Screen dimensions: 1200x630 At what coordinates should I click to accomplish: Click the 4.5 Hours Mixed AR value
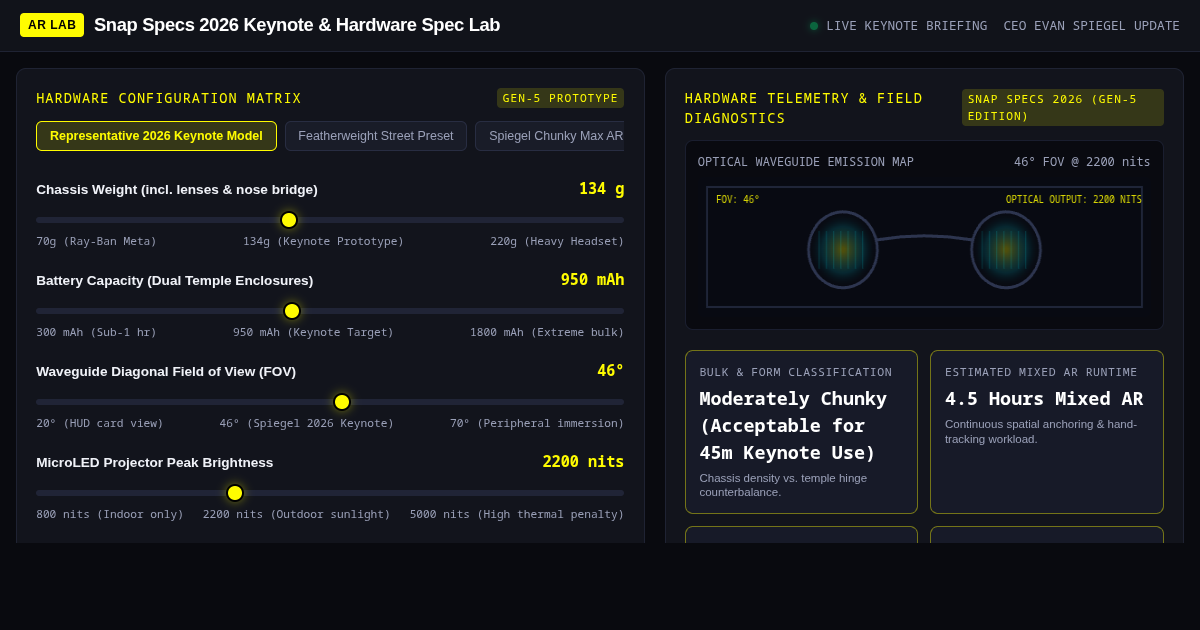[1044, 398]
